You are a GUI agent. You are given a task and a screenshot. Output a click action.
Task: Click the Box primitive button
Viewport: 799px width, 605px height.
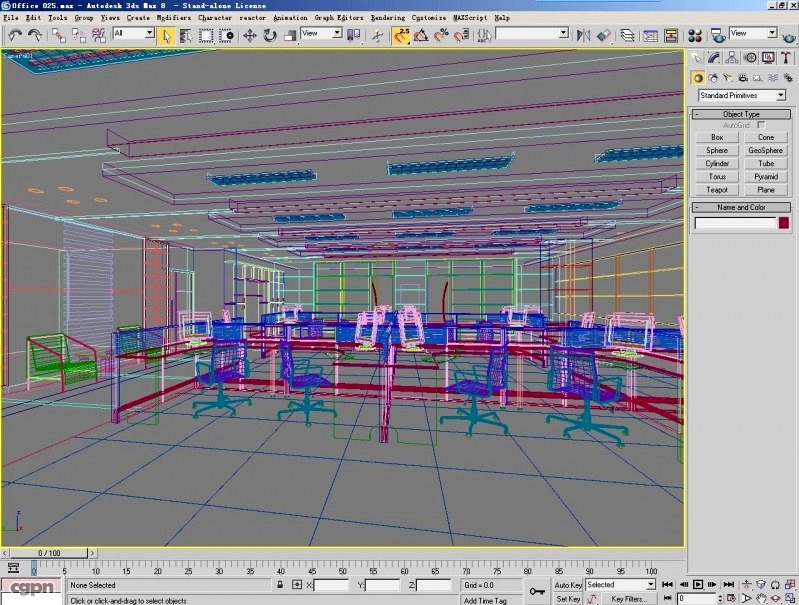717,137
